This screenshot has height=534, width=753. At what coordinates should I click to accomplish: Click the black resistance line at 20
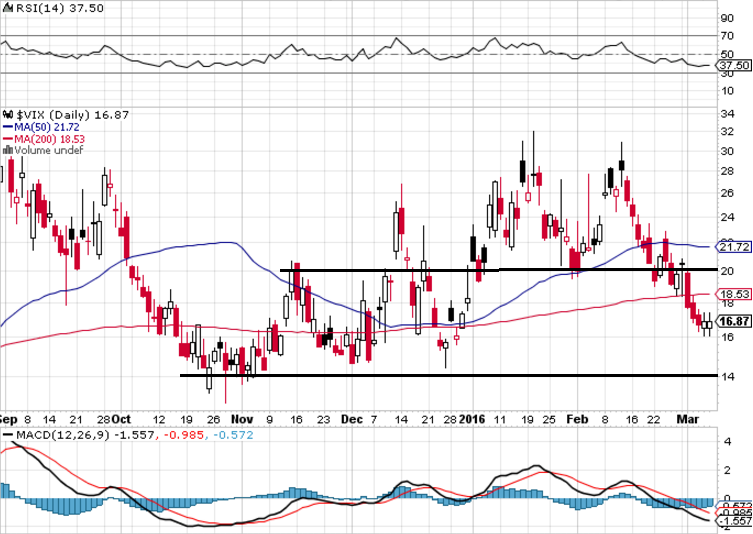click(x=498, y=270)
